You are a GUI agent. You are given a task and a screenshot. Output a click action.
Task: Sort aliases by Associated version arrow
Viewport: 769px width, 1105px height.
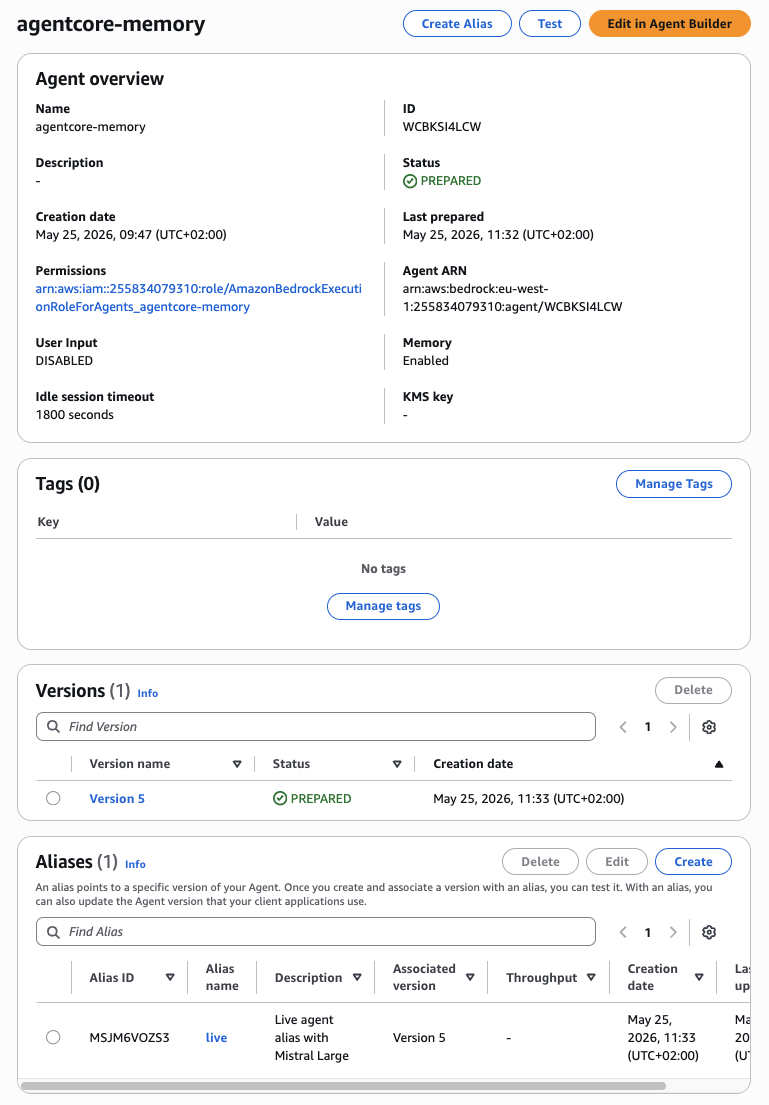pyautogui.click(x=470, y=977)
